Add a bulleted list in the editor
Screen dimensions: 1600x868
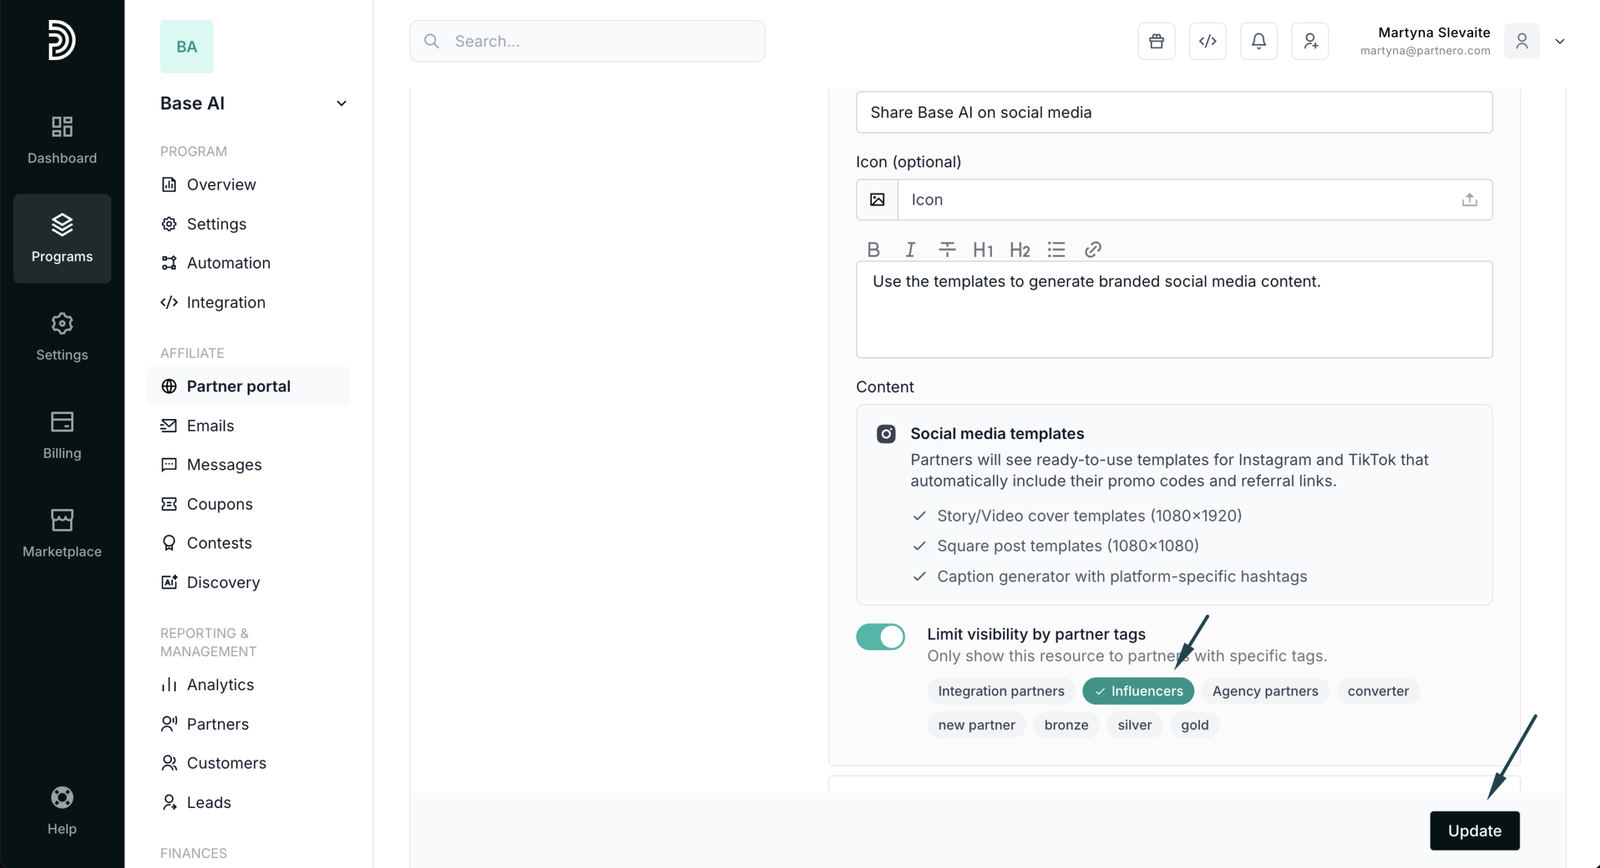point(1056,250)
